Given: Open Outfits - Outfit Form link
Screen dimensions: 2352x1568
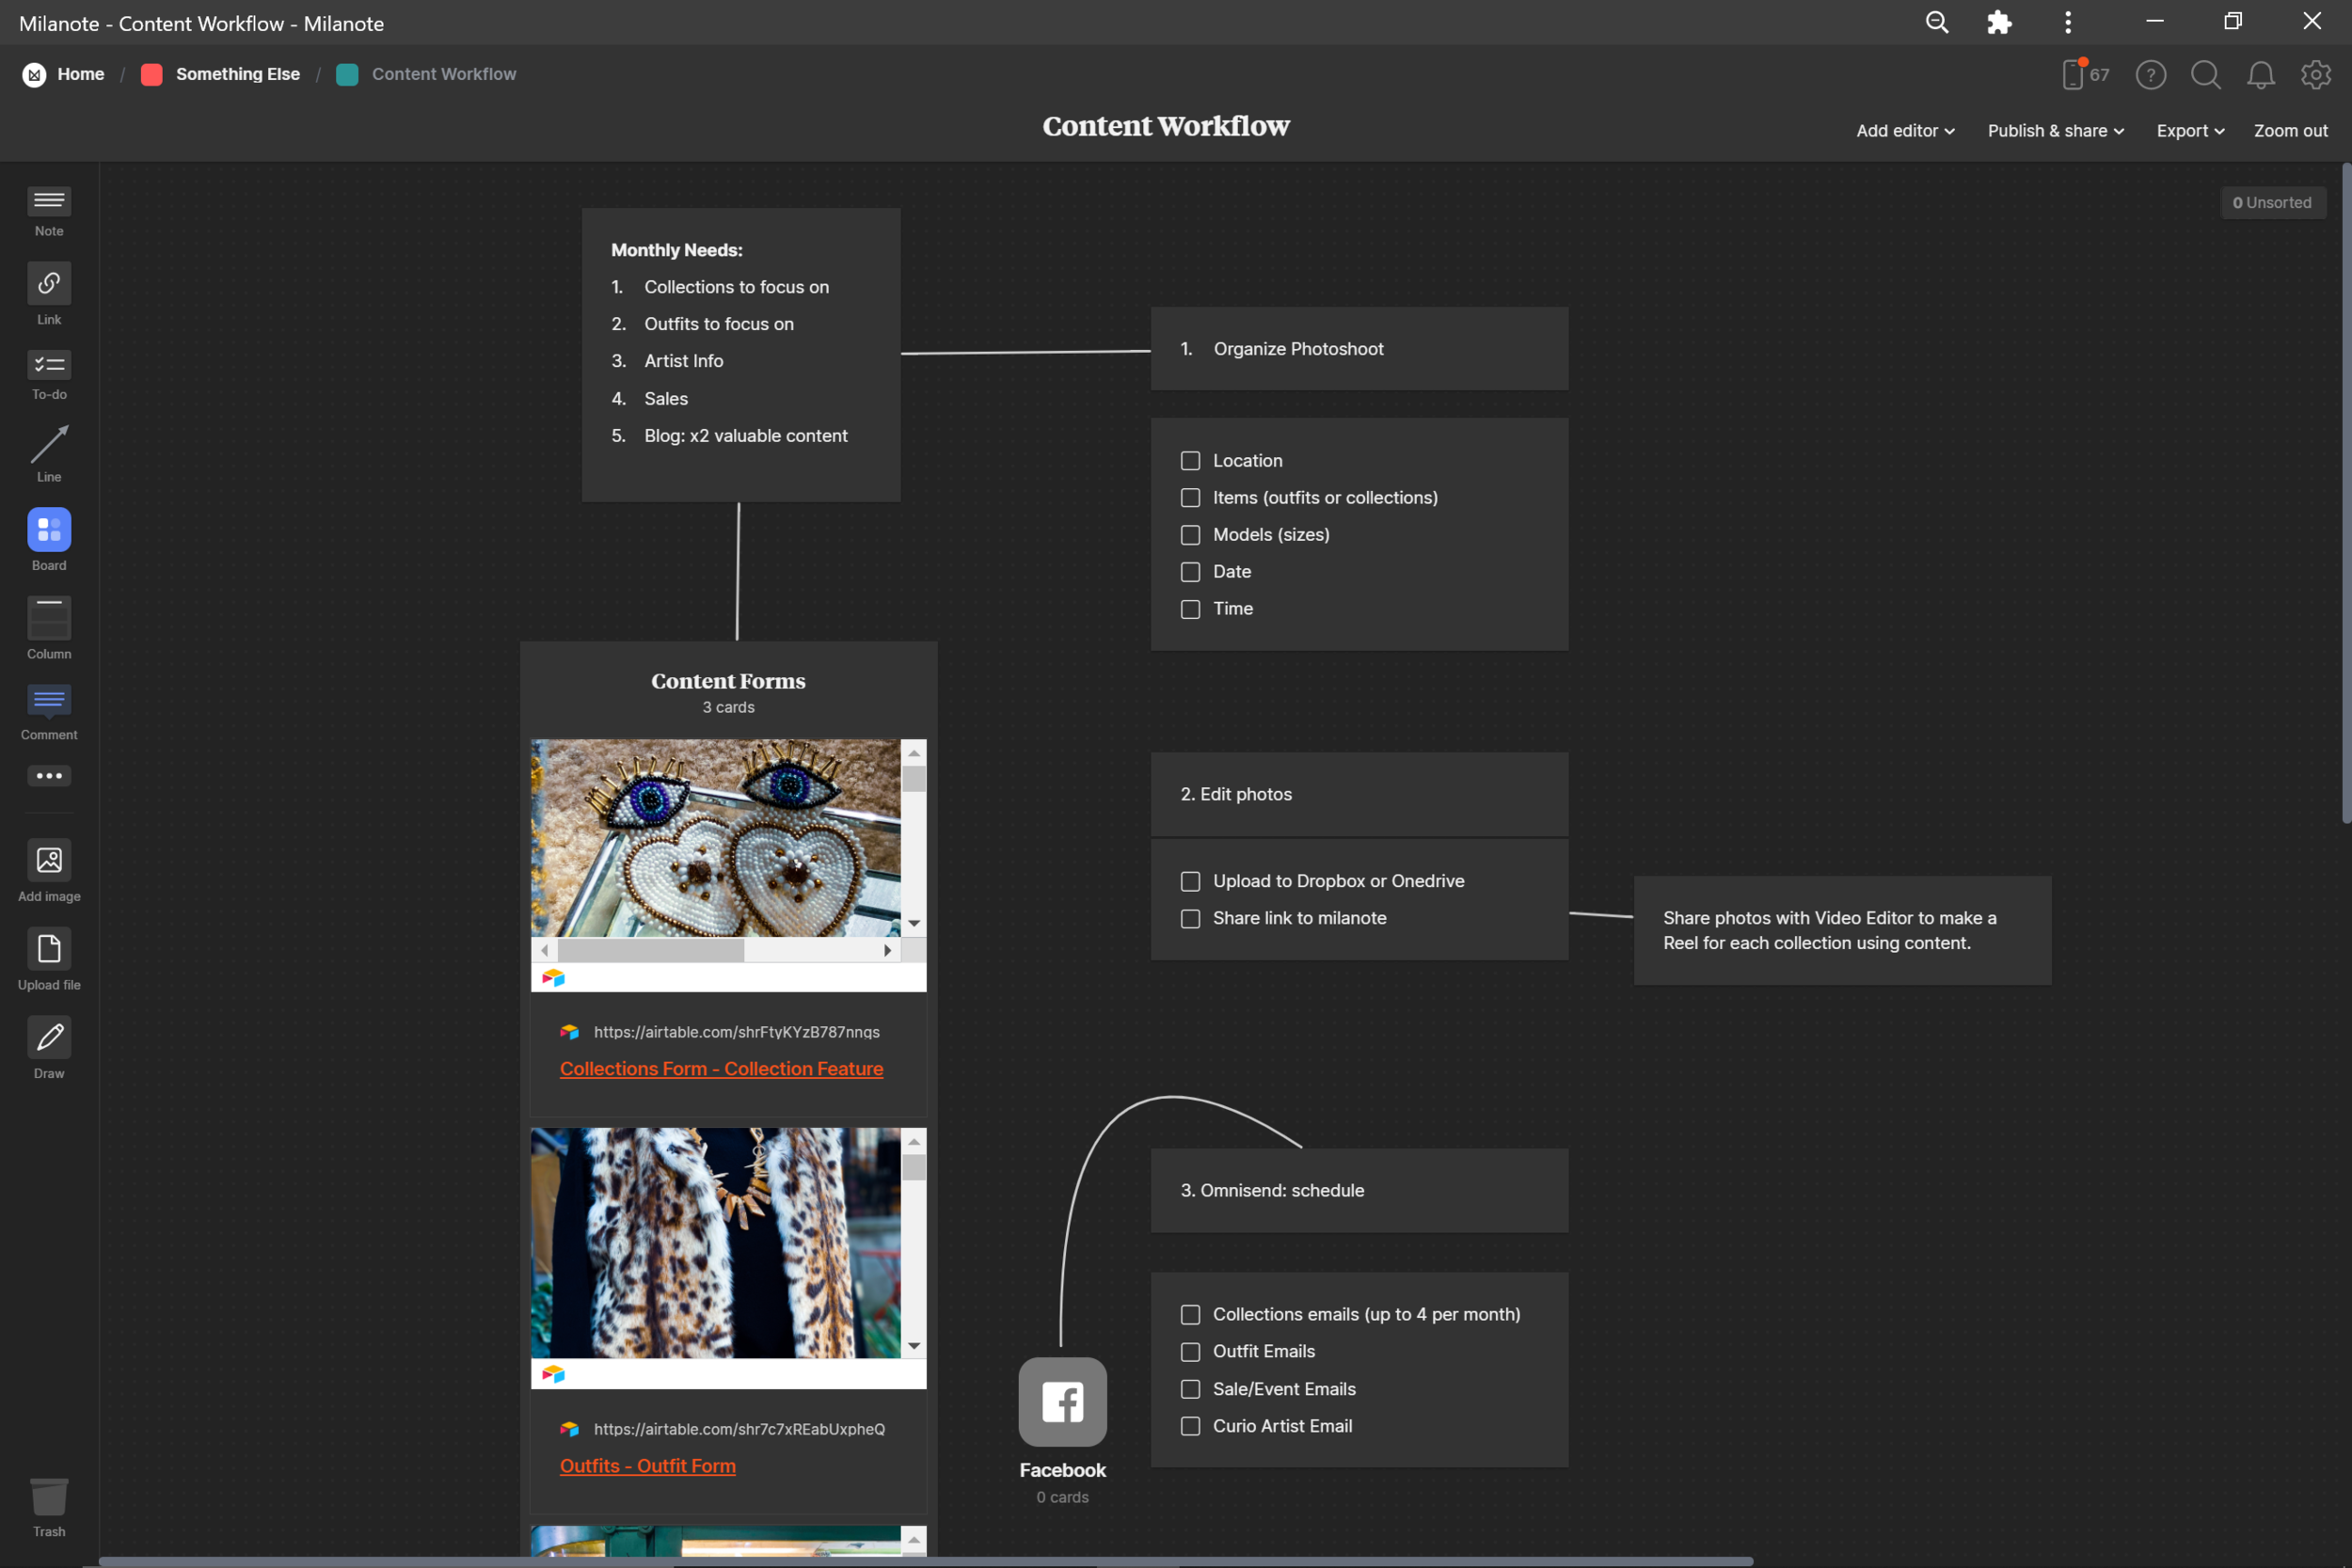Looking at the screenshot, I should pos(647,1466).
